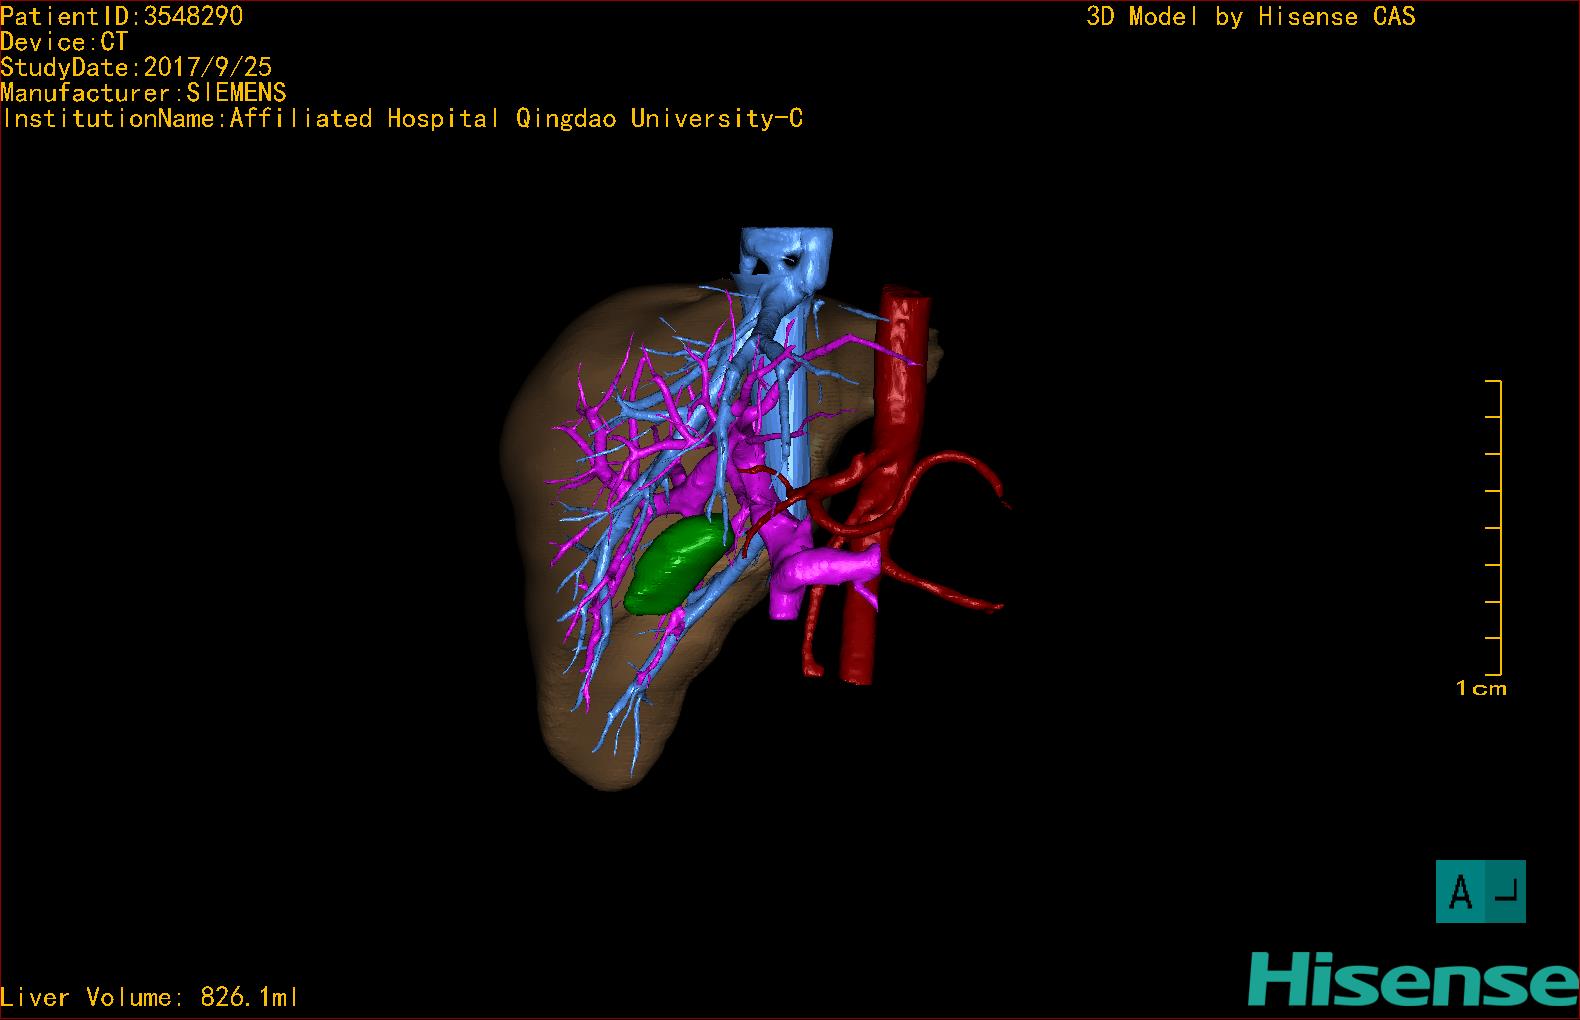Click the Liver Volume: 826.1ml readout
This screenshot has width=1580, height=1020.
click(x=150, y=997)
